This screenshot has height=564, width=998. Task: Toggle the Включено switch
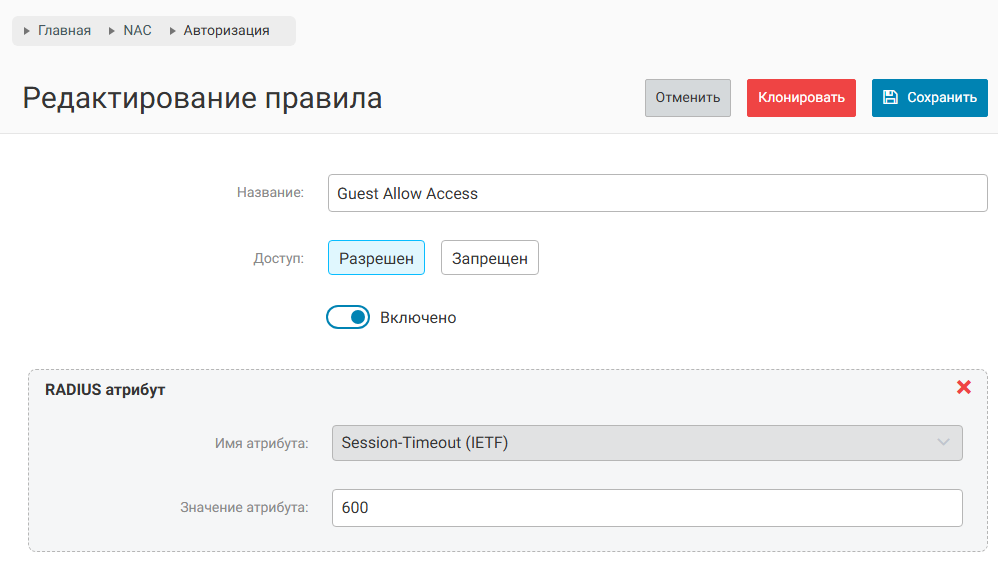(x=348, y=317)
